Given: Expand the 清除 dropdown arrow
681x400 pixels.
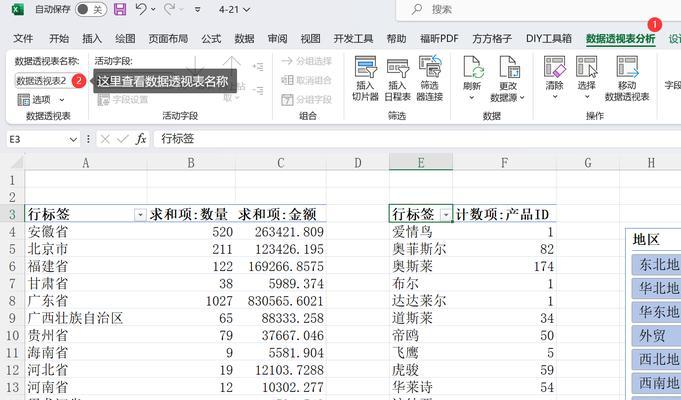Looking at the screenshot, I should tap(555, 97).
